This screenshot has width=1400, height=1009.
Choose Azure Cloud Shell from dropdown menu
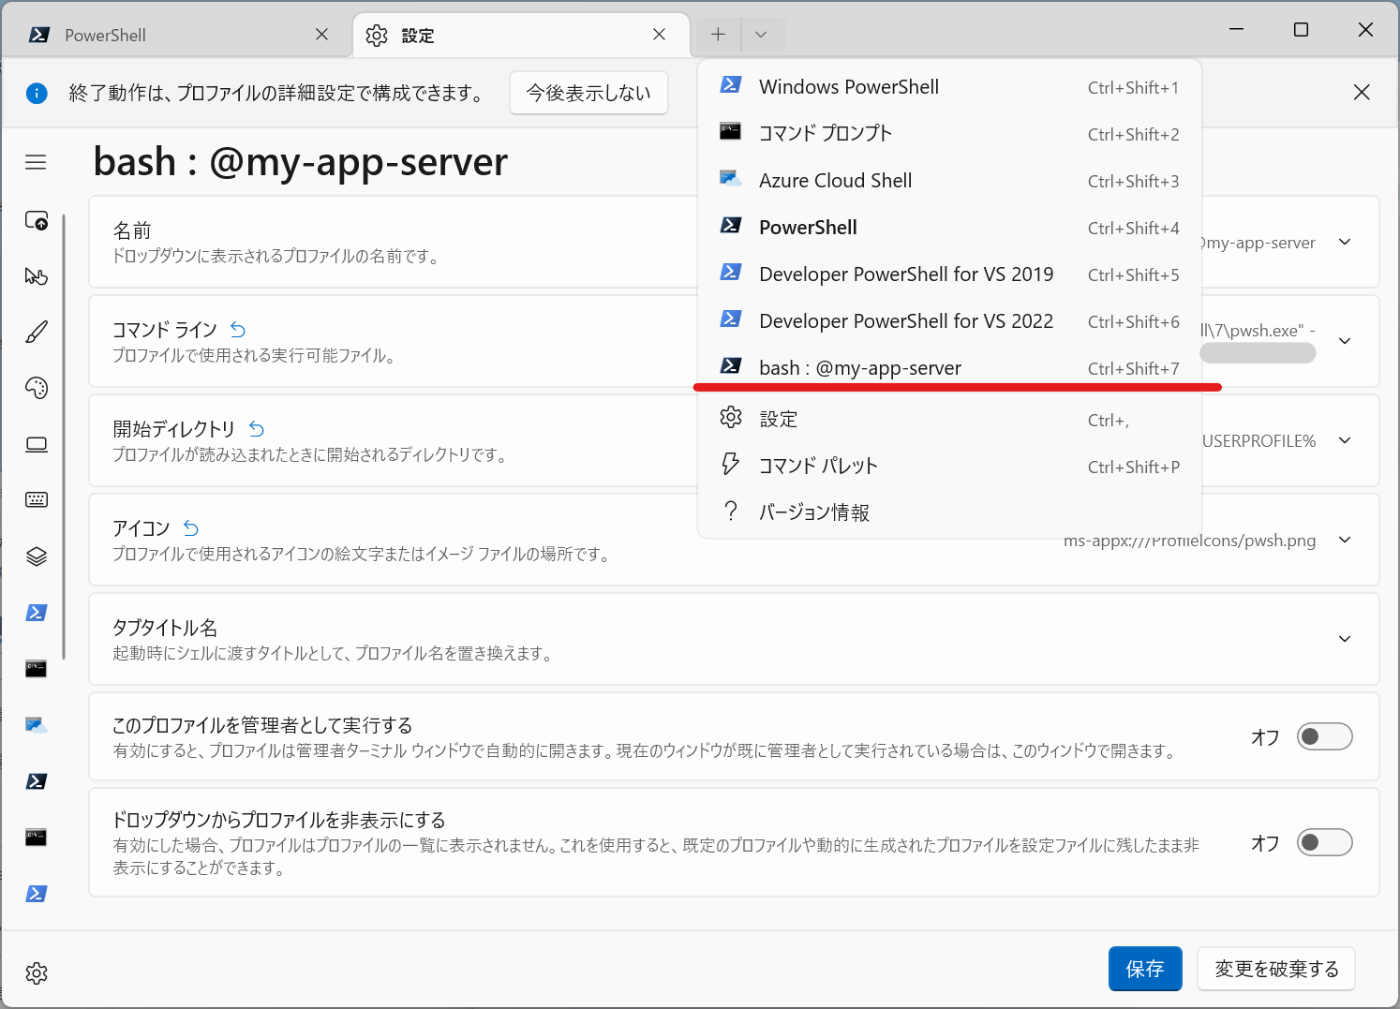[949, 181]
